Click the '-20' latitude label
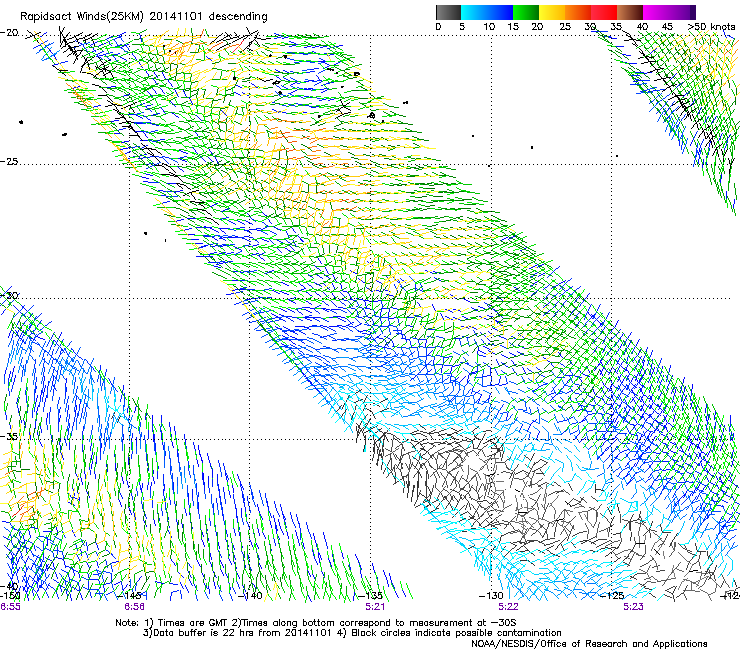The image size is (740, 650). (9, 33)
